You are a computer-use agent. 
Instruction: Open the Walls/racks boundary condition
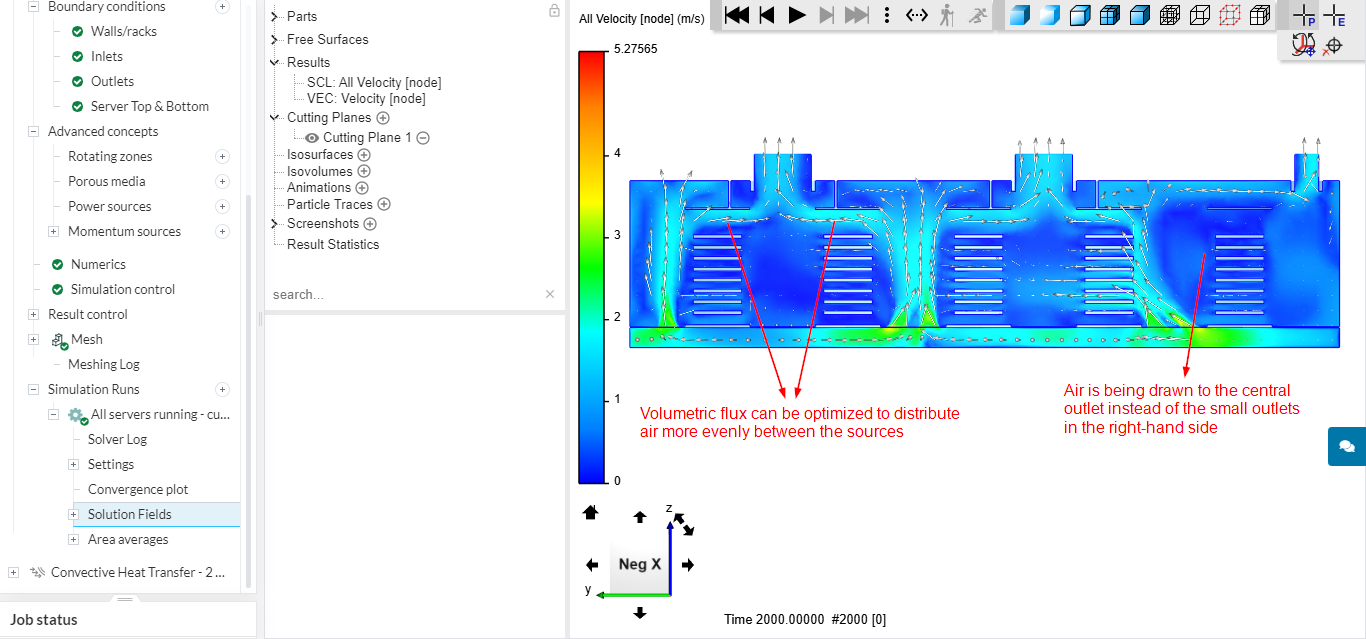(124, 31)
